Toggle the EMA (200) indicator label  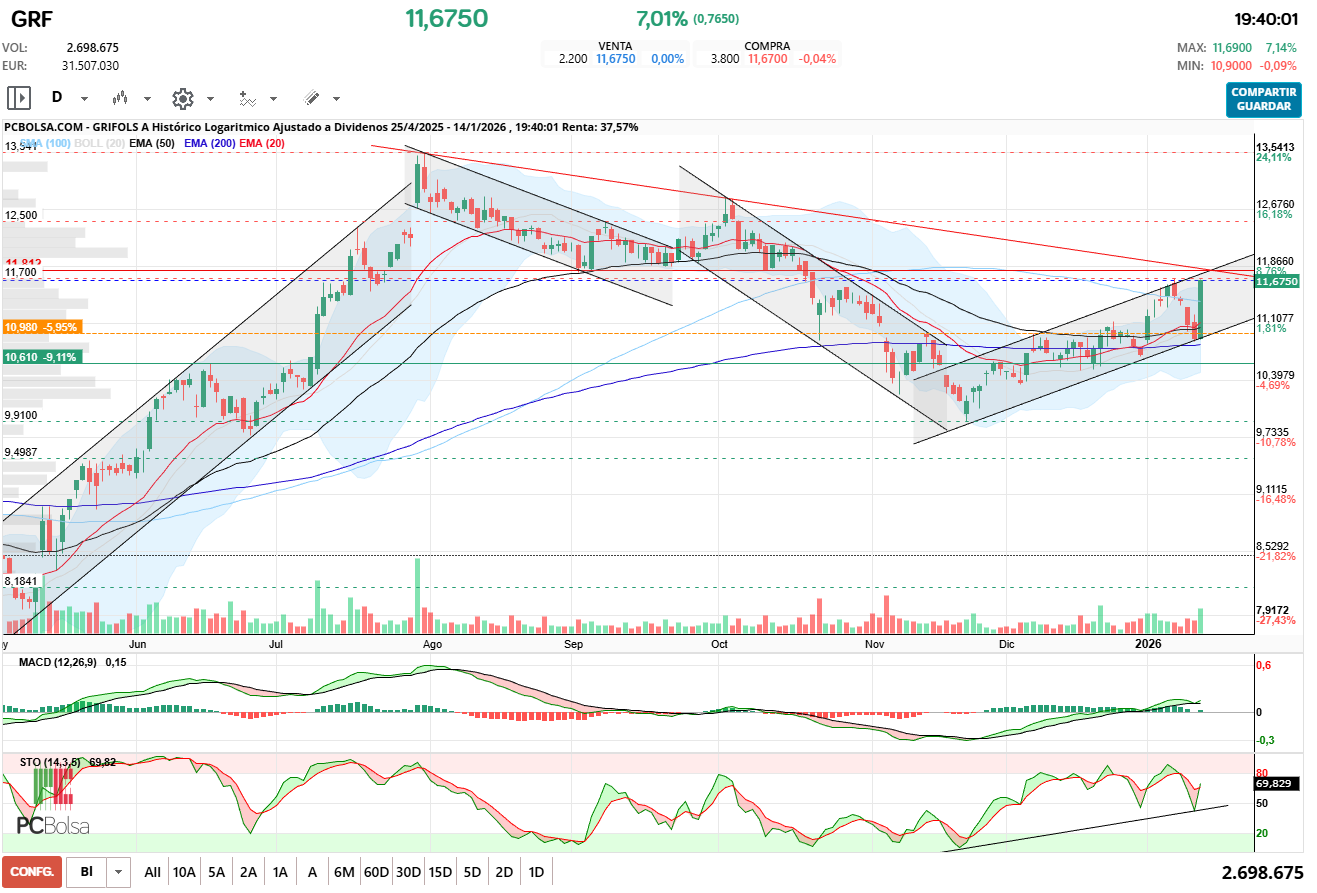click(x=209, y=144)
